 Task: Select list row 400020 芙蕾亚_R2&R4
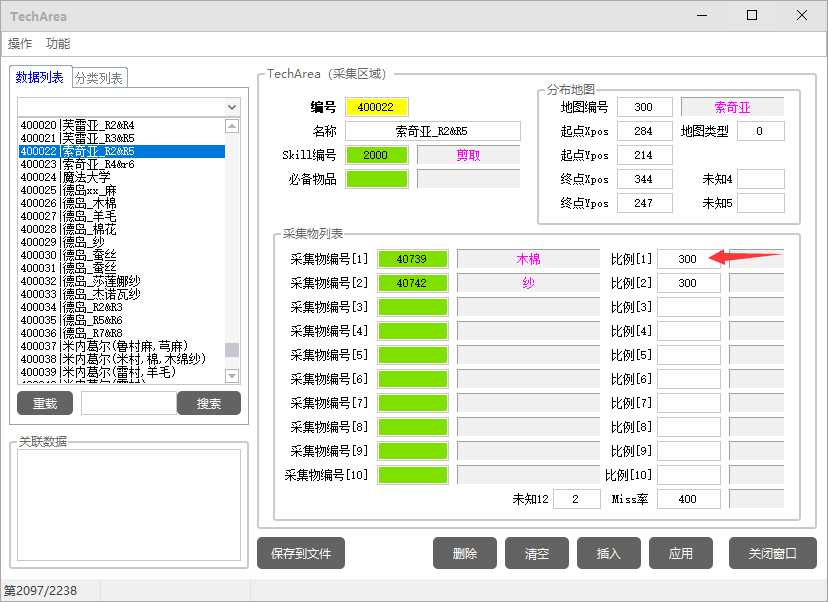pos(121,125)
